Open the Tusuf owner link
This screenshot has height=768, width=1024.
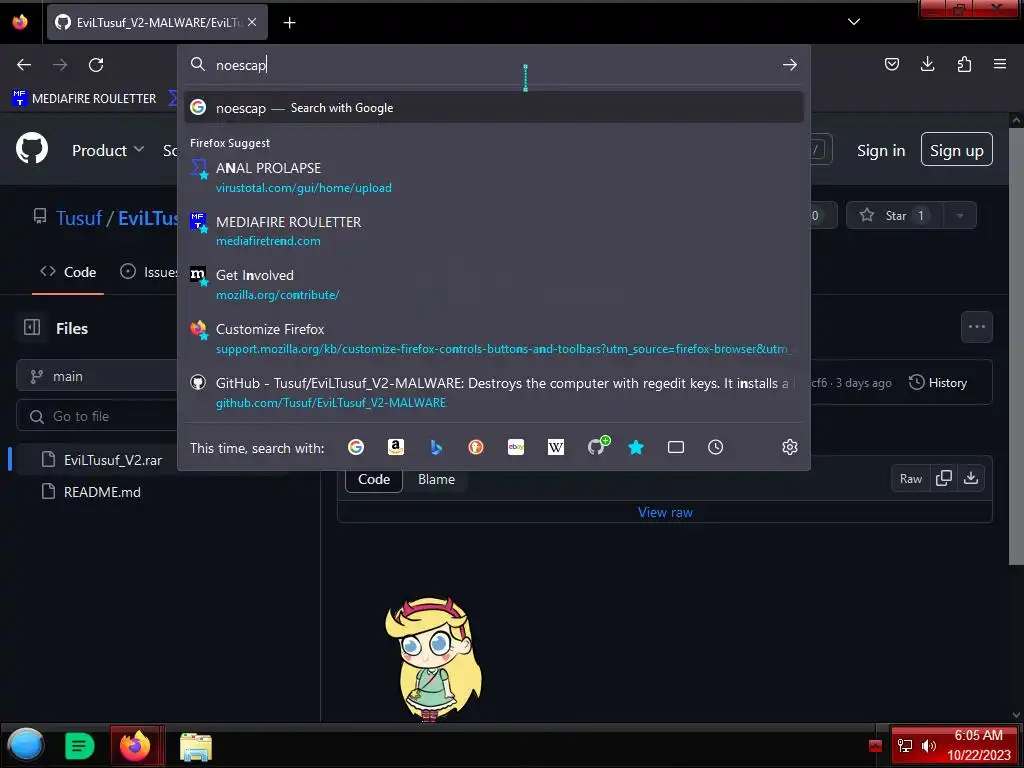[x=79, y=217]
